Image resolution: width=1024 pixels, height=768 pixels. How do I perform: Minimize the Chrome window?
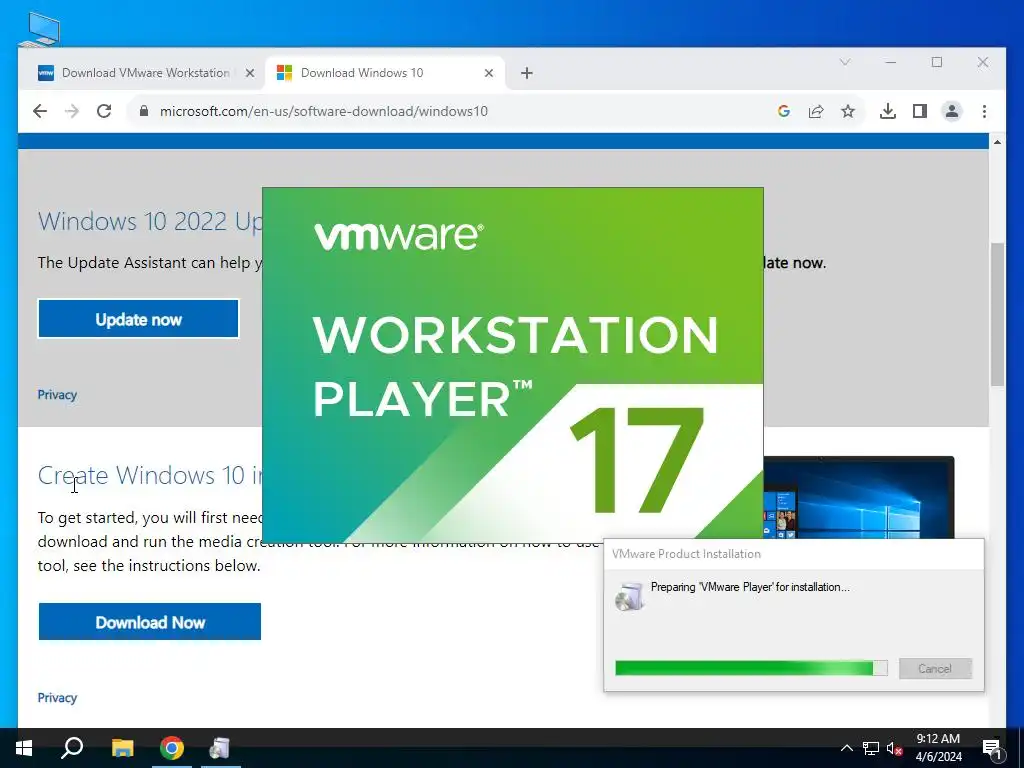(891, 62)
